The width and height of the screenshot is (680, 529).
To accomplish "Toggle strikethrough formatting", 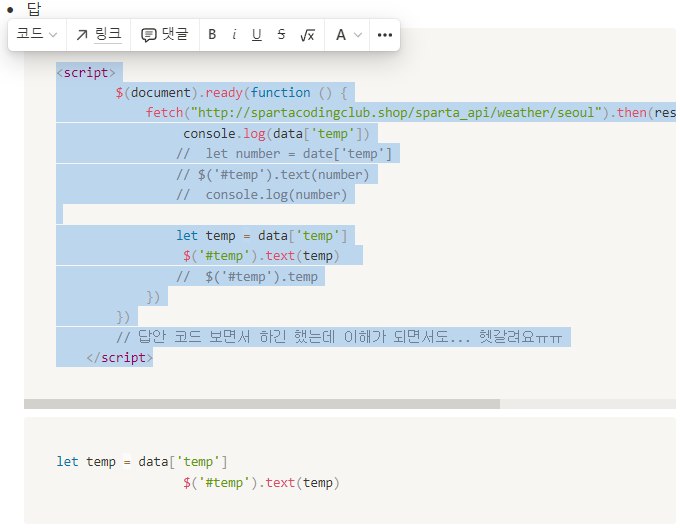I will pyautogui.click(x=281, y=35).
